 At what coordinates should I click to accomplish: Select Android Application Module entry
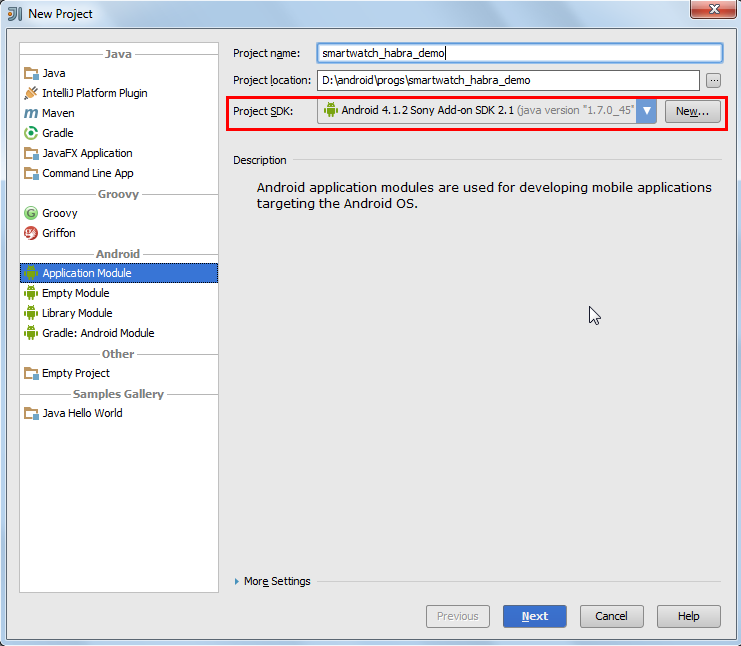click(119, 273)
